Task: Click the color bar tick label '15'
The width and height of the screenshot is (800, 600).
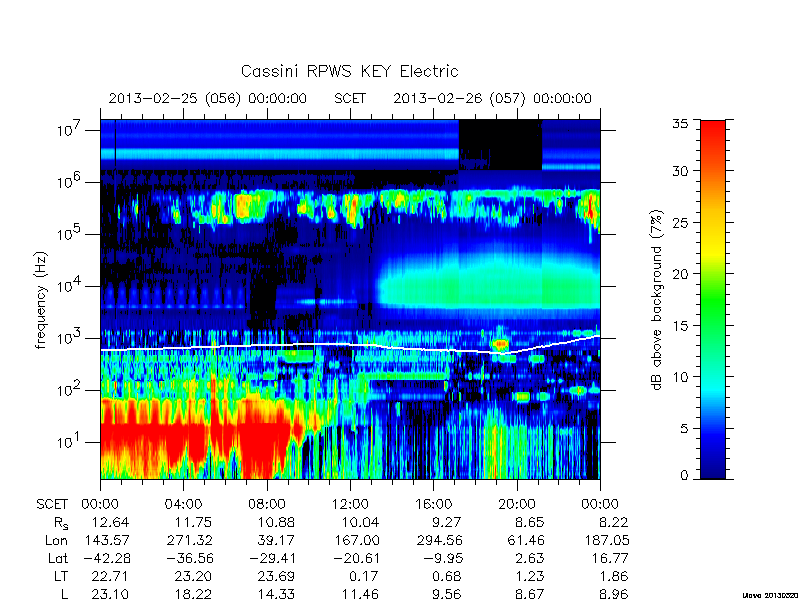Action: [680, 325]
